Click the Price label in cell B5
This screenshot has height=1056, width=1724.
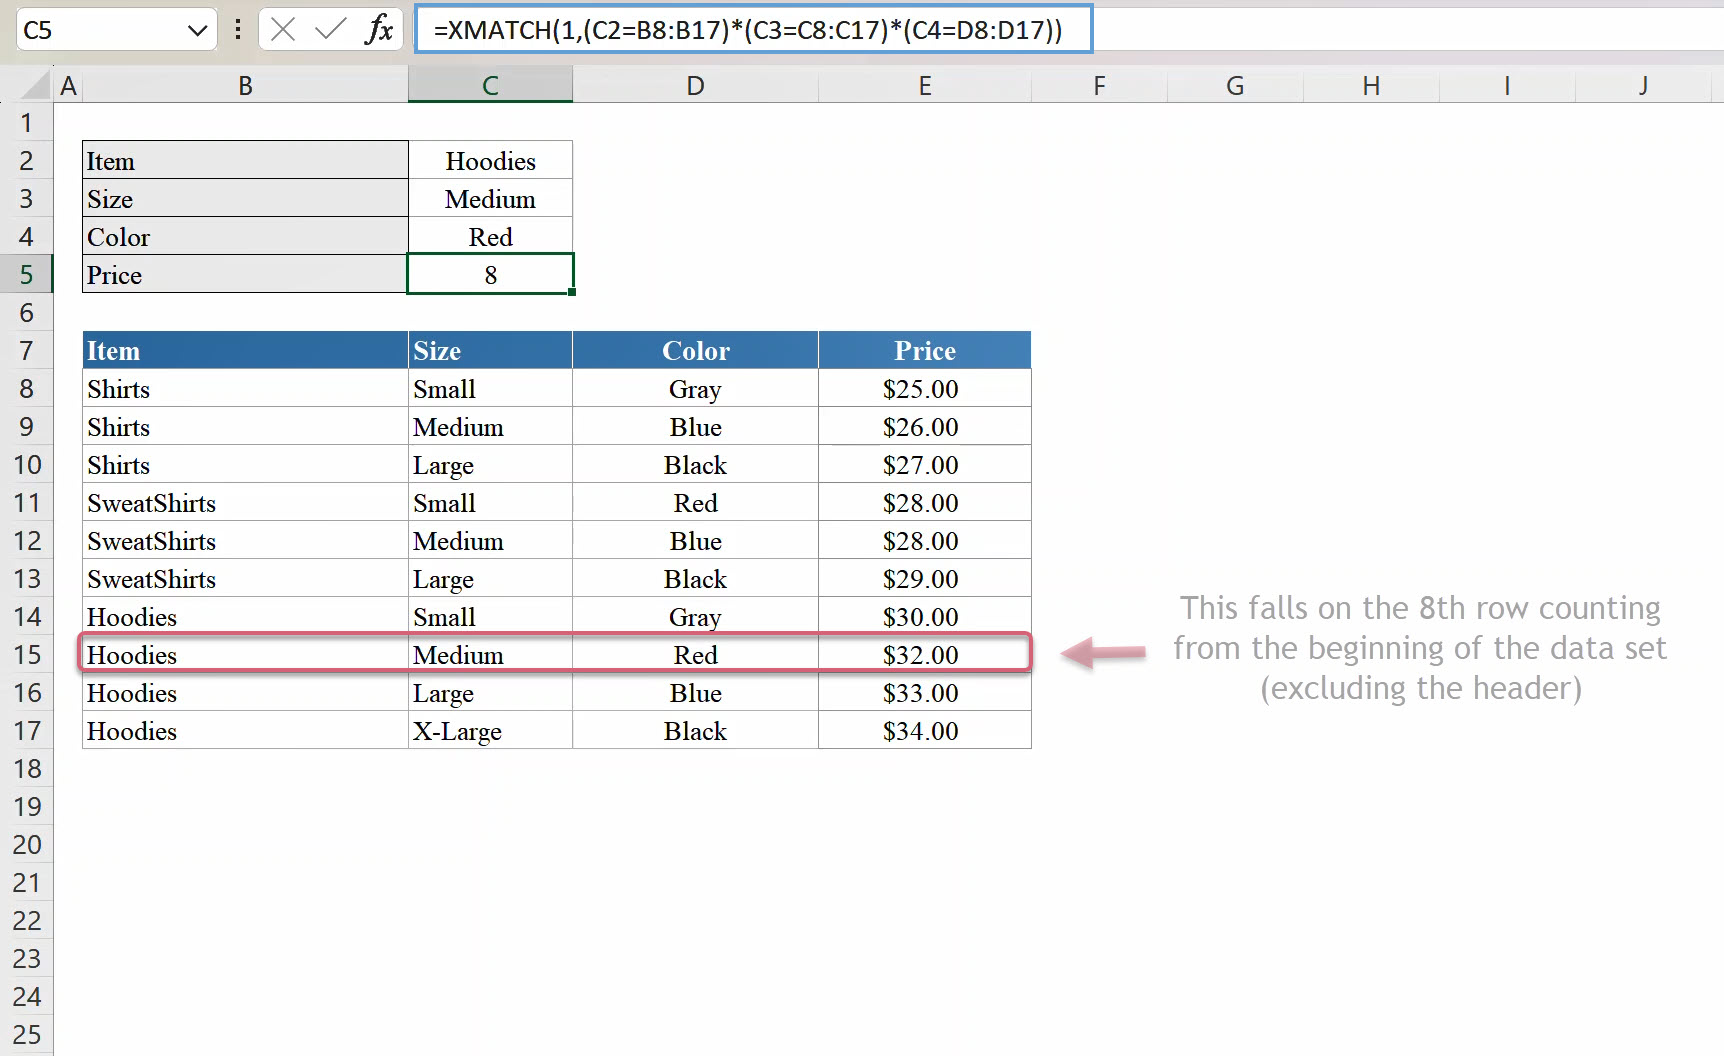(x=245, y=275)
